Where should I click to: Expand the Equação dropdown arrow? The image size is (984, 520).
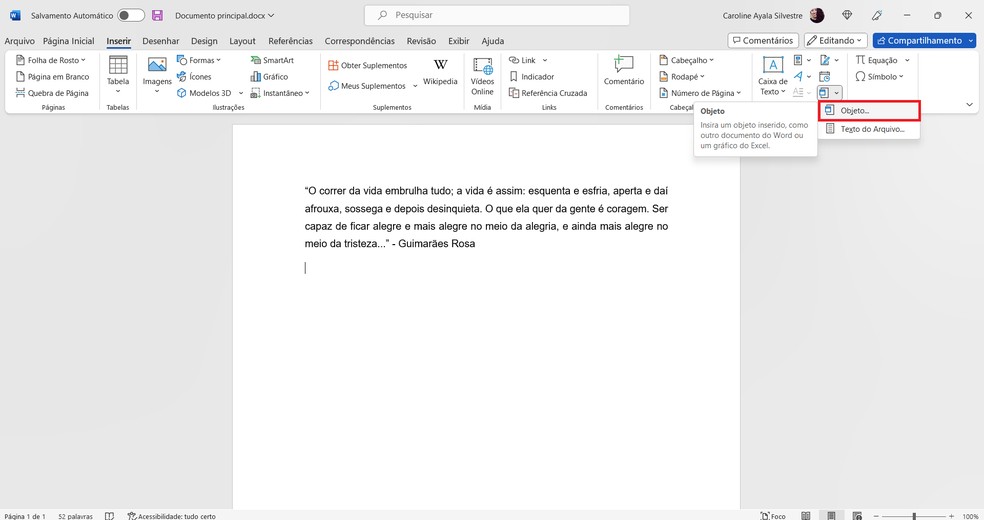(x=907, y=60)
